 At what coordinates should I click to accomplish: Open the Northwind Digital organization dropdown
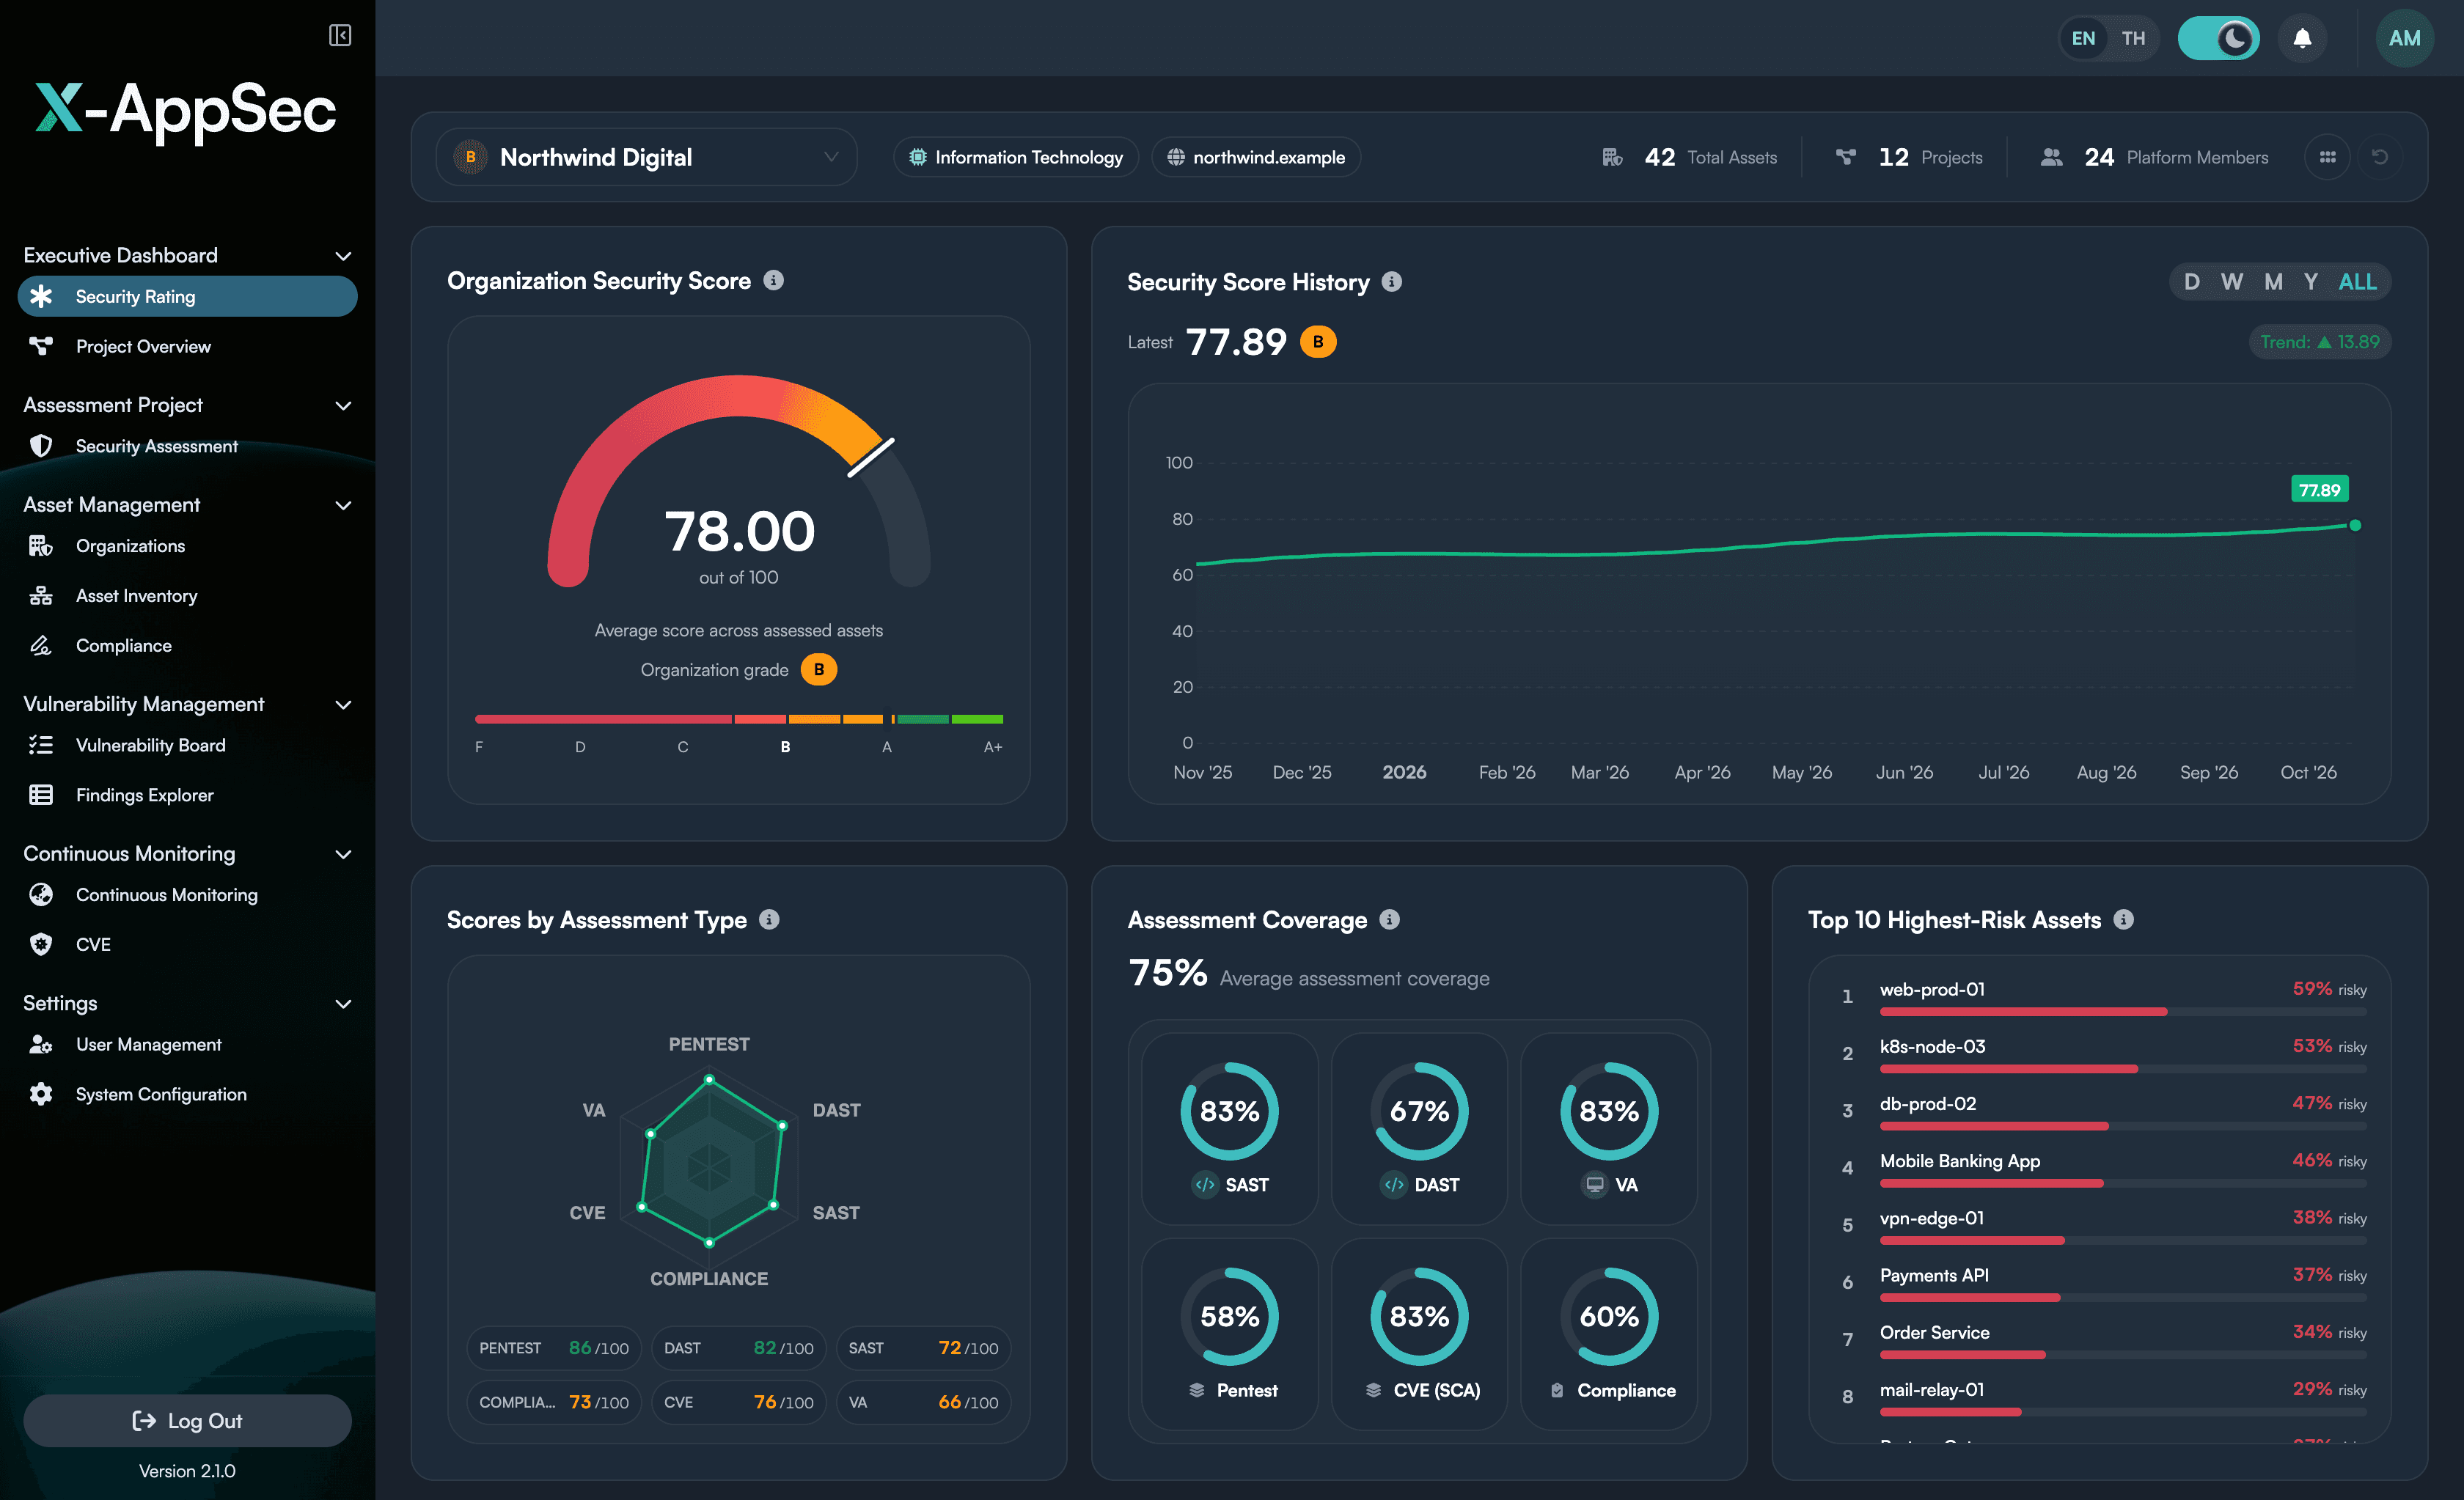(646, 158)
